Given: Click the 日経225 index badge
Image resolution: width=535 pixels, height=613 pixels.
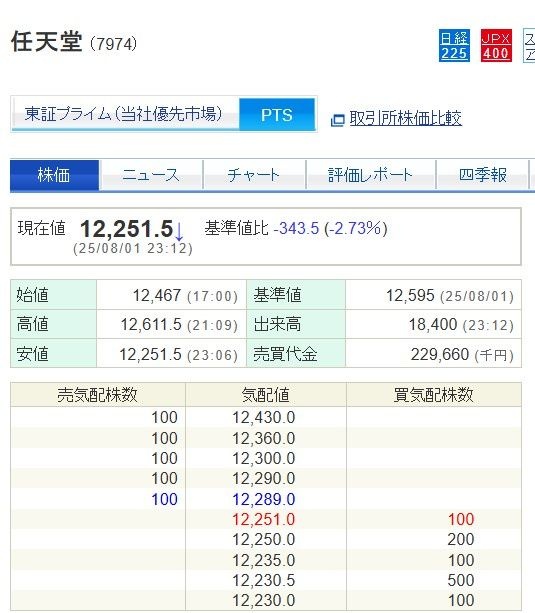Looking at the screenshot, I should coord(454,45).
